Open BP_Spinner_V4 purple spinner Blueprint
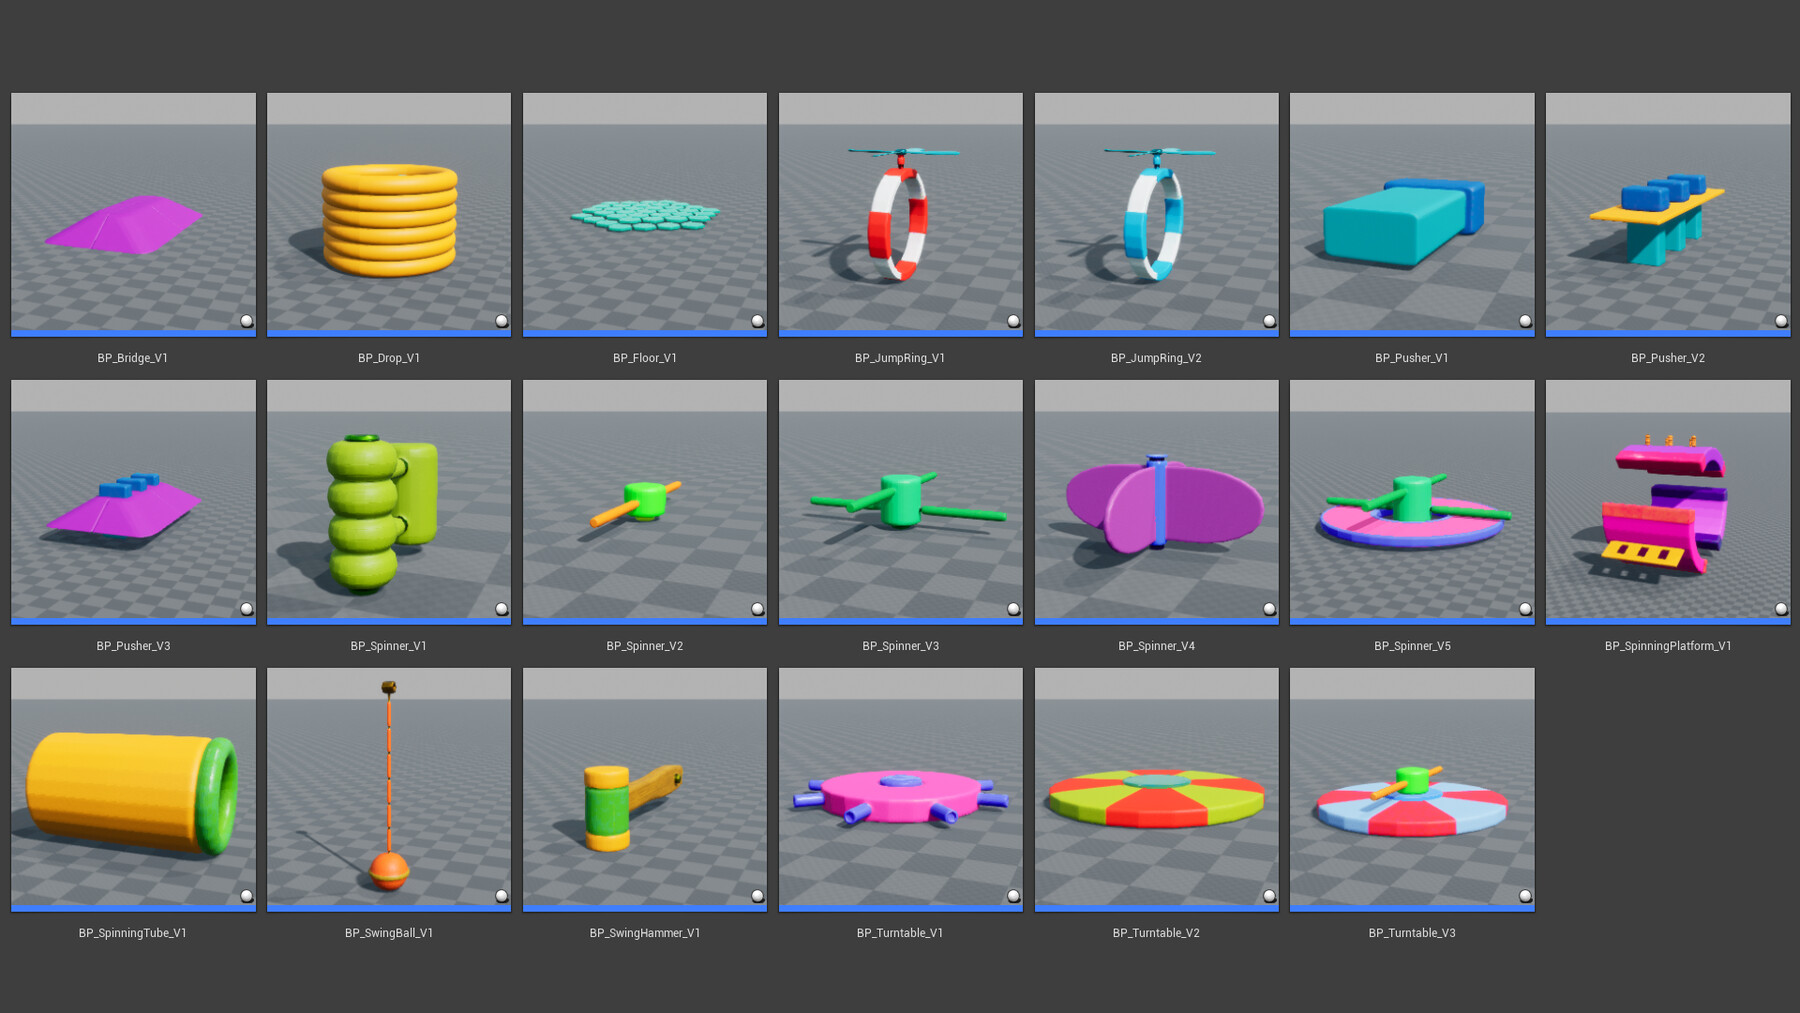This screenshot has height=1013, width=1800. (x=1156, y=500)
